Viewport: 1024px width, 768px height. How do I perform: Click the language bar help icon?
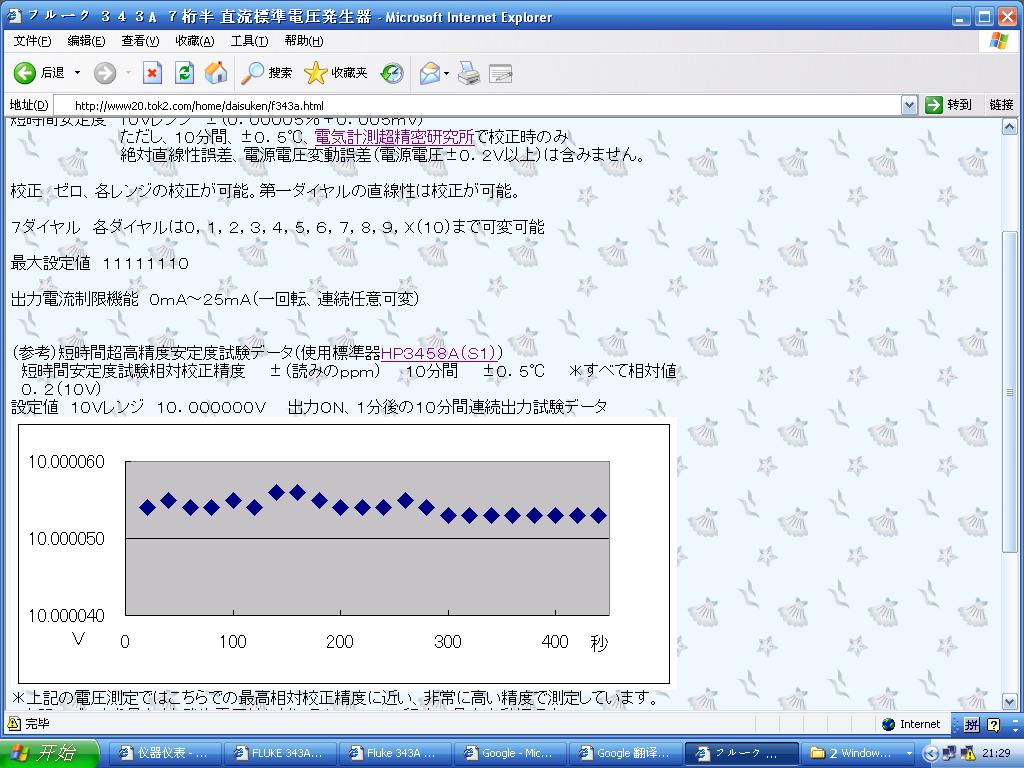coord(994,724)
